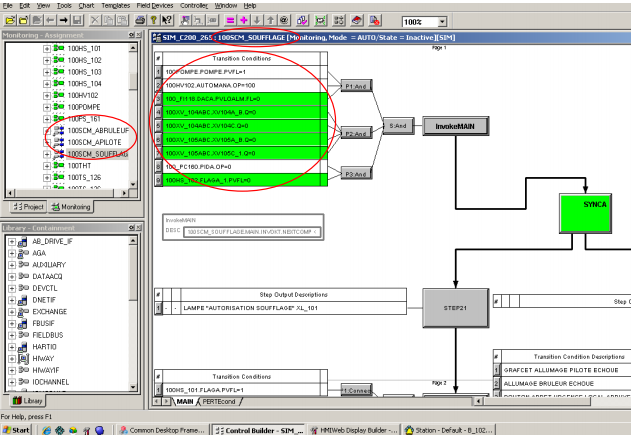Click the magenta equals sign toolbar icon

[x=230, y=21]
